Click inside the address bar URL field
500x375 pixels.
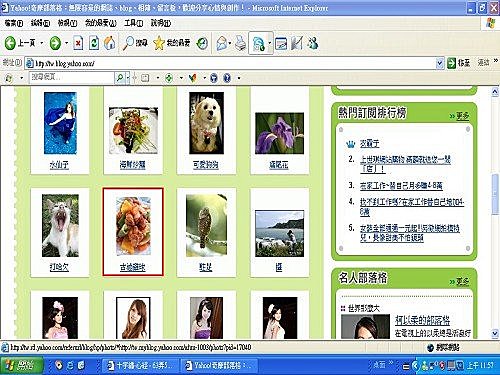230,63
